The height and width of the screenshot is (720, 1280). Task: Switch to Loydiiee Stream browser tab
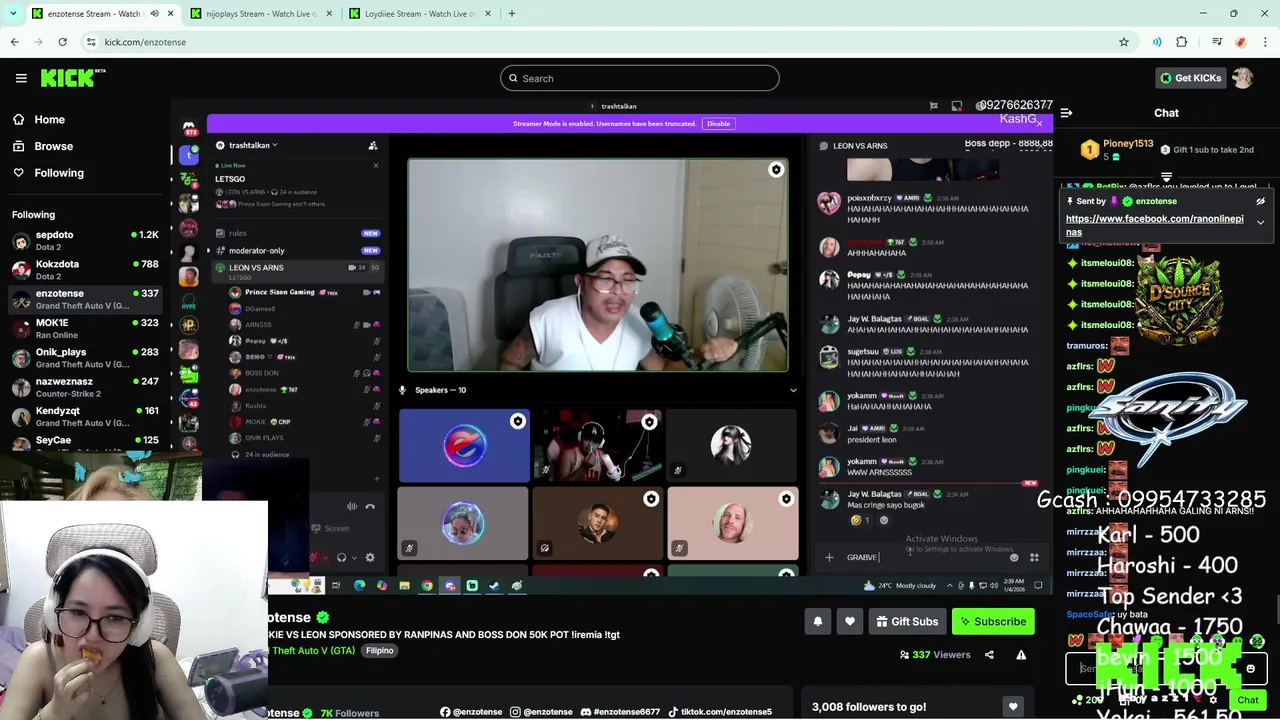click(x=420, y=14)
